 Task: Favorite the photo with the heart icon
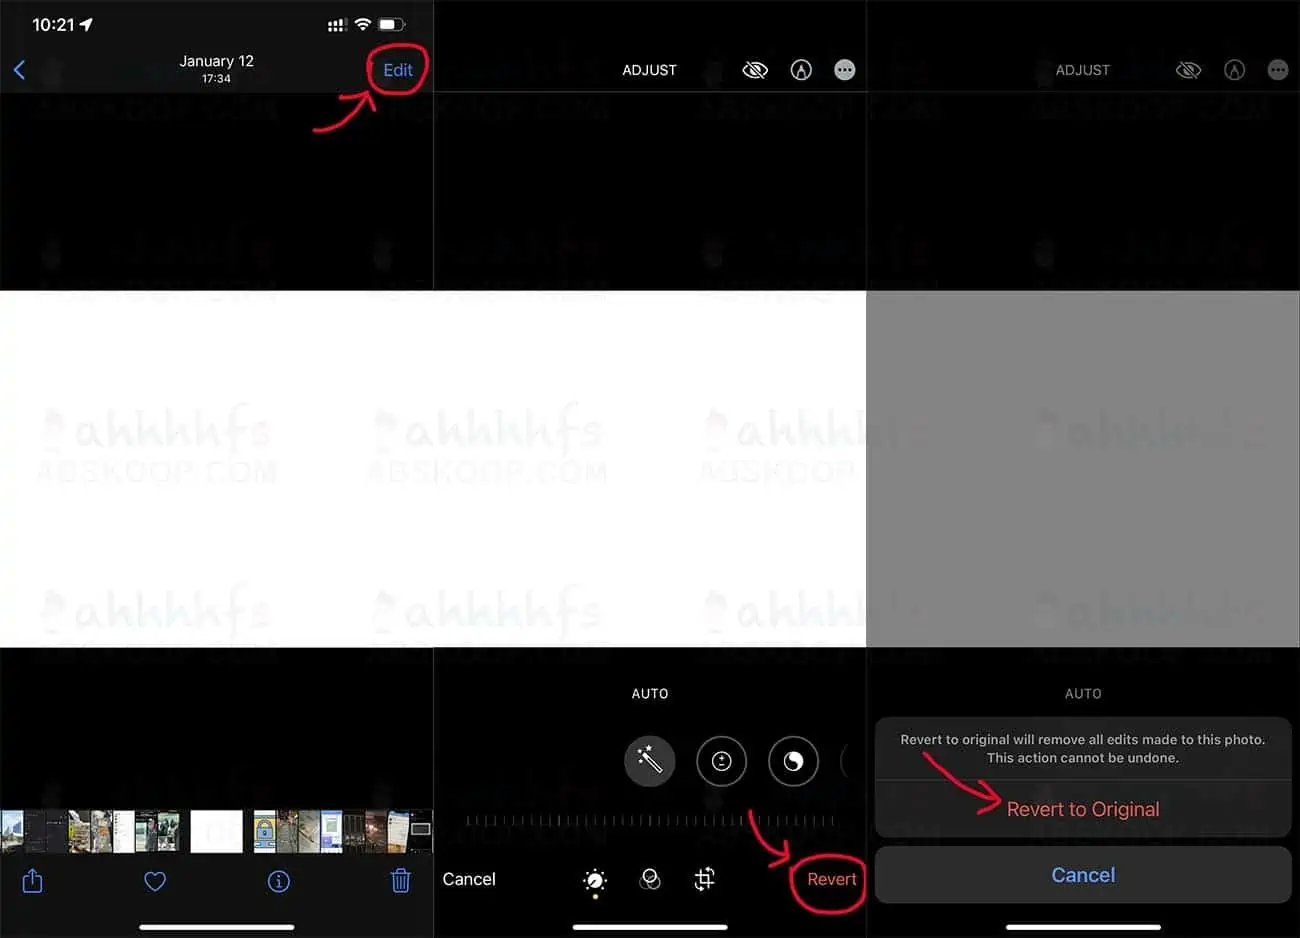155,881
